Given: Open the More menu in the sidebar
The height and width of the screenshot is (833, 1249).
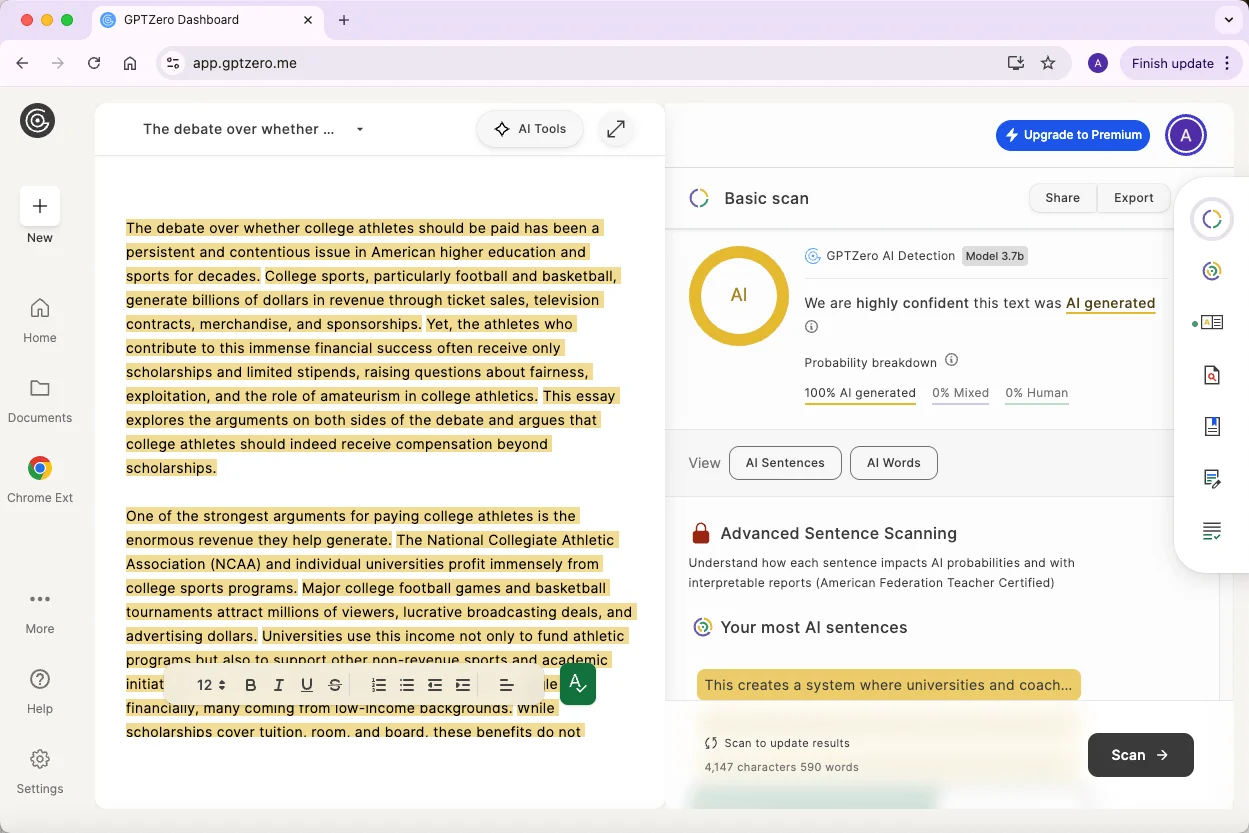Looking at the screenshot, I should pyautogui.click(x=40, y=612).
